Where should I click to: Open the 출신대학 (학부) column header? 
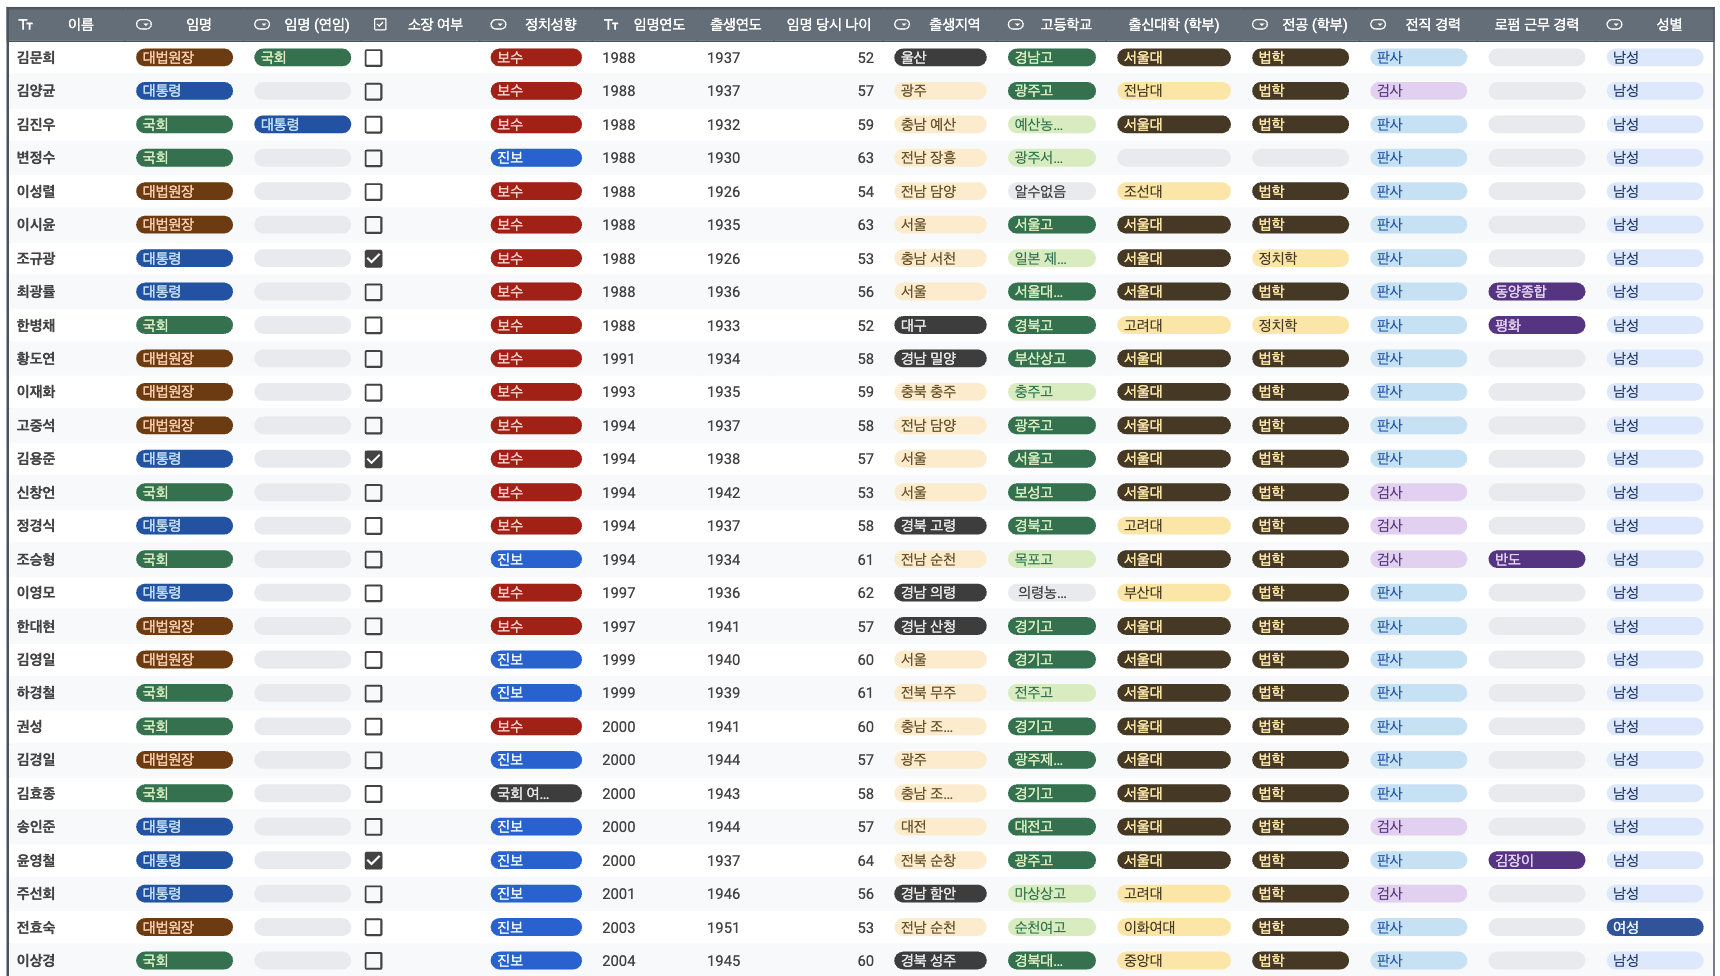click(x=1173, y=24)
